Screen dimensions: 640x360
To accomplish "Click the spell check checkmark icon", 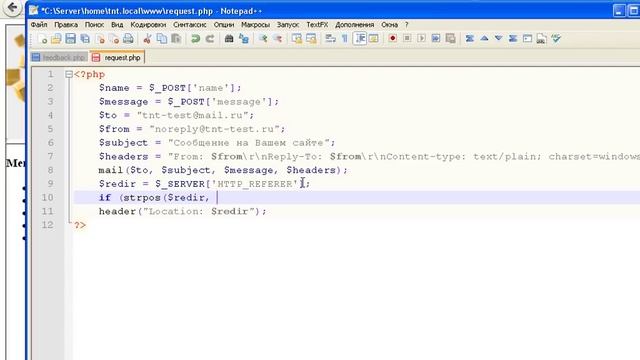I will pos(556,38).
